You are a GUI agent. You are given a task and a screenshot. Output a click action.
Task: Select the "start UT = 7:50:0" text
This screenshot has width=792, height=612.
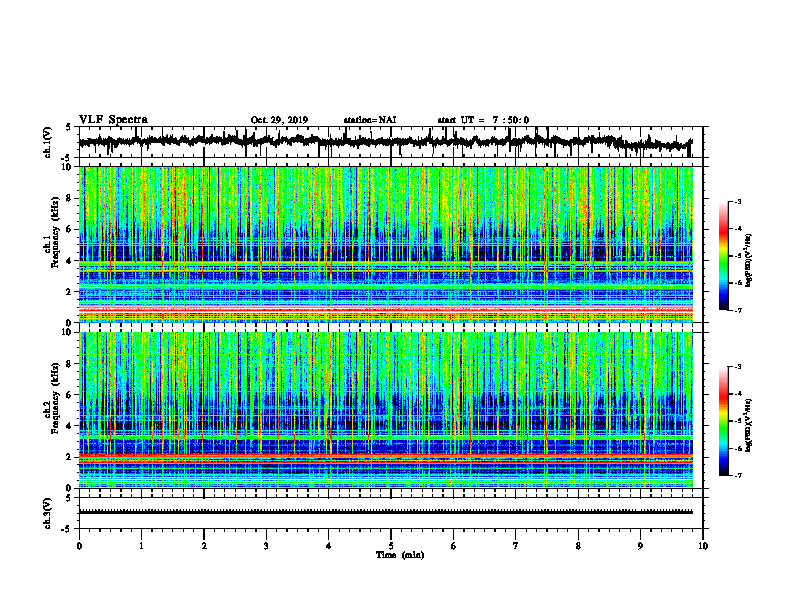point(483,120)
